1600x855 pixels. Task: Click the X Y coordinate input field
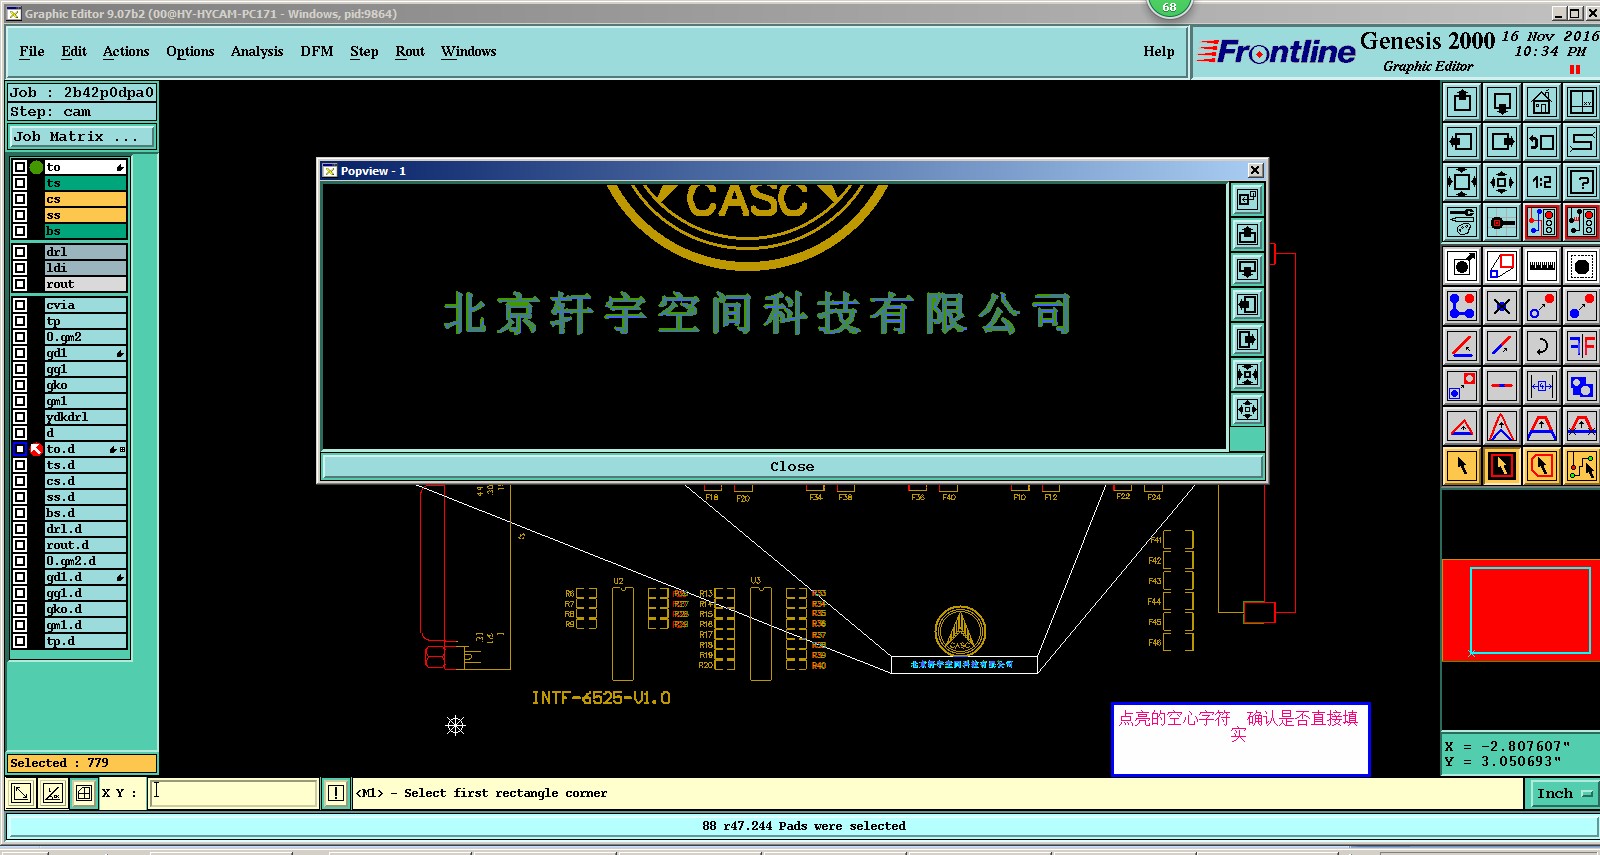coord(234,793)
